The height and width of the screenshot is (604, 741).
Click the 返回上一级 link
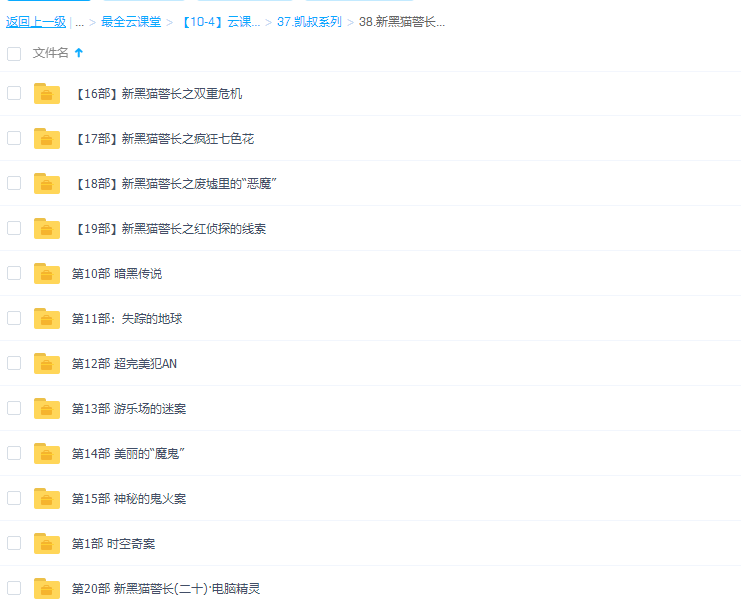pyautogui.click(x=36, y=22)
